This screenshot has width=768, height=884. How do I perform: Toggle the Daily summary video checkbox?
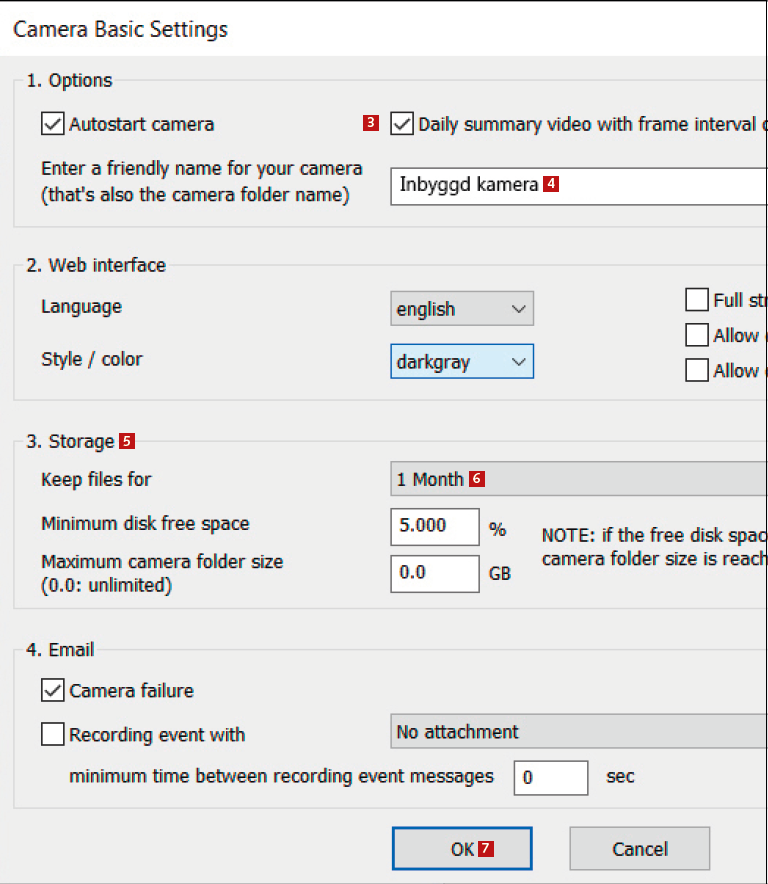(x=402, y=125)
